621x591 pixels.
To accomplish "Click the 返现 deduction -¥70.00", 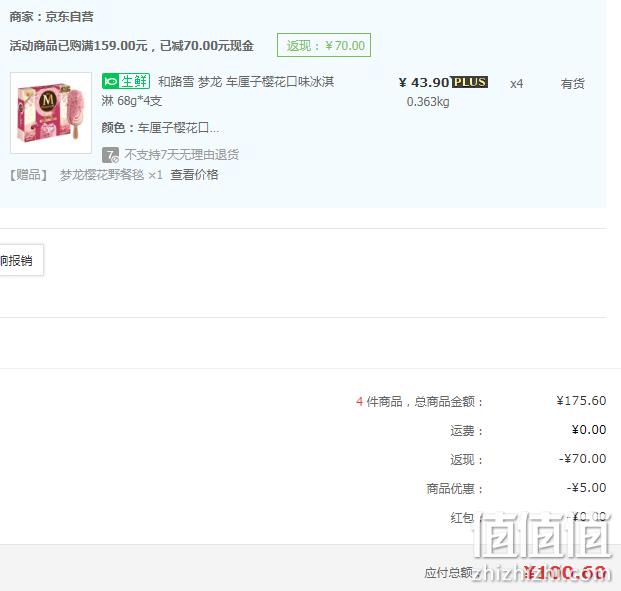I will click(x=582, y=459).
